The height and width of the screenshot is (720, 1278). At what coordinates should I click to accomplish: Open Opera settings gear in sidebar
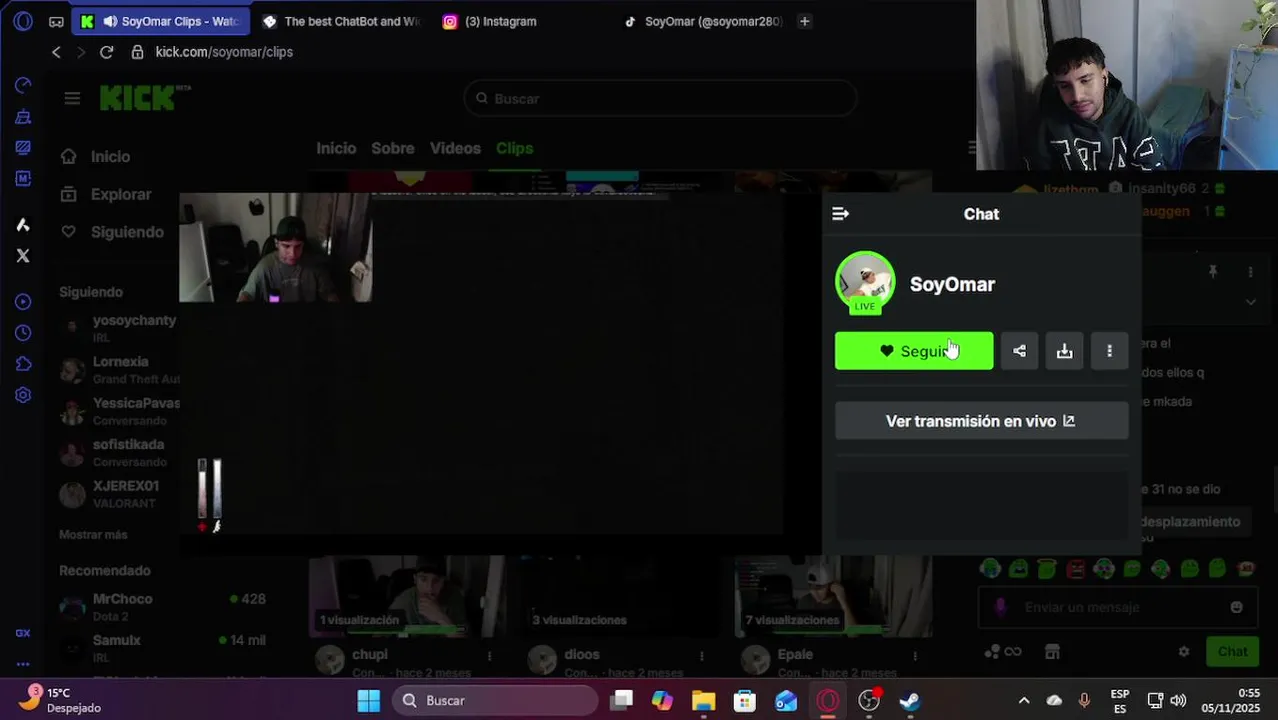pyautogui.click(x=23, y=395)
